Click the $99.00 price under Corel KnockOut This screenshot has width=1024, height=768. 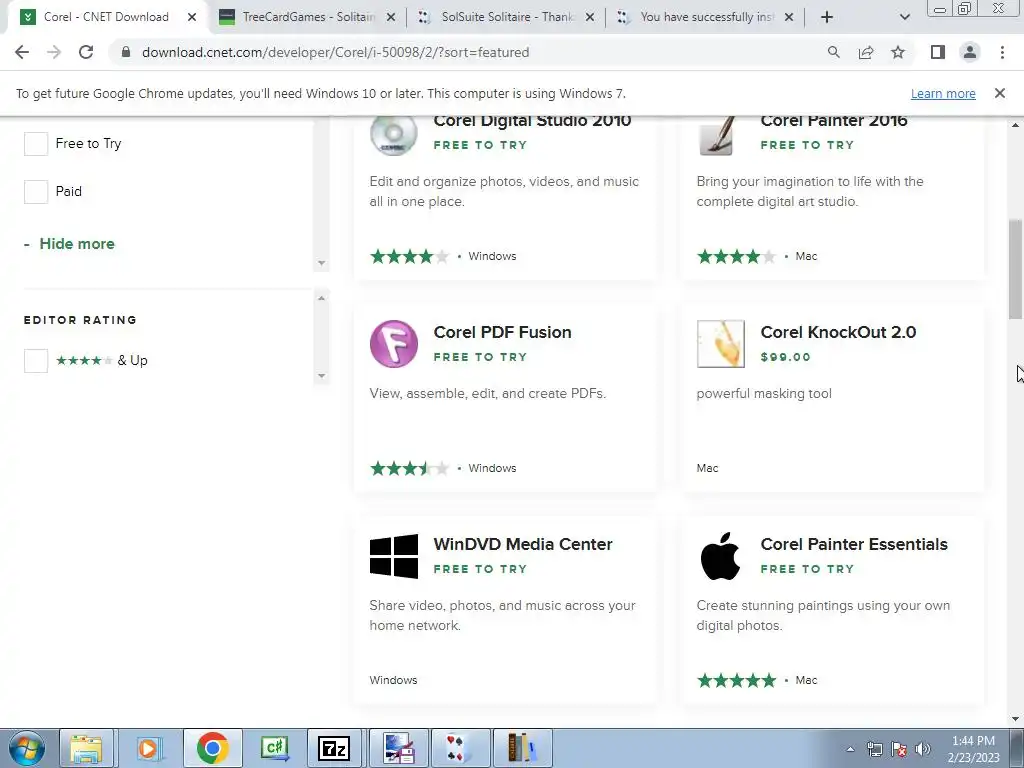pyautogui.click(x=786, y=357)
